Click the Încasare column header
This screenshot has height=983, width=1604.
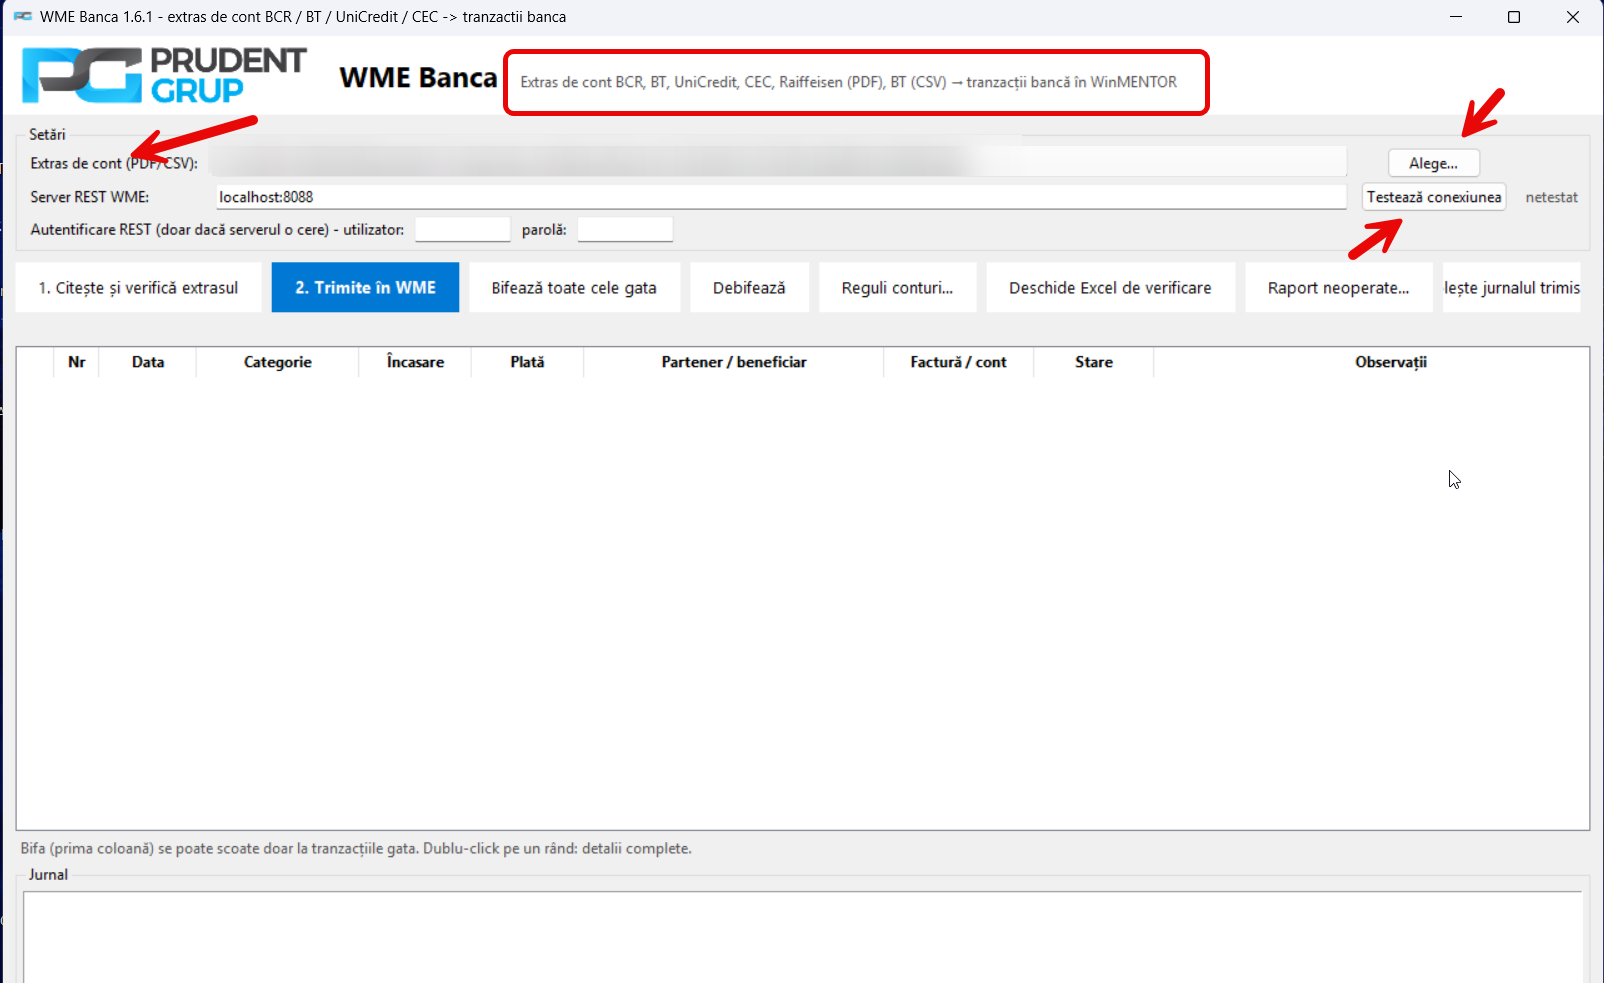point(415,362)
